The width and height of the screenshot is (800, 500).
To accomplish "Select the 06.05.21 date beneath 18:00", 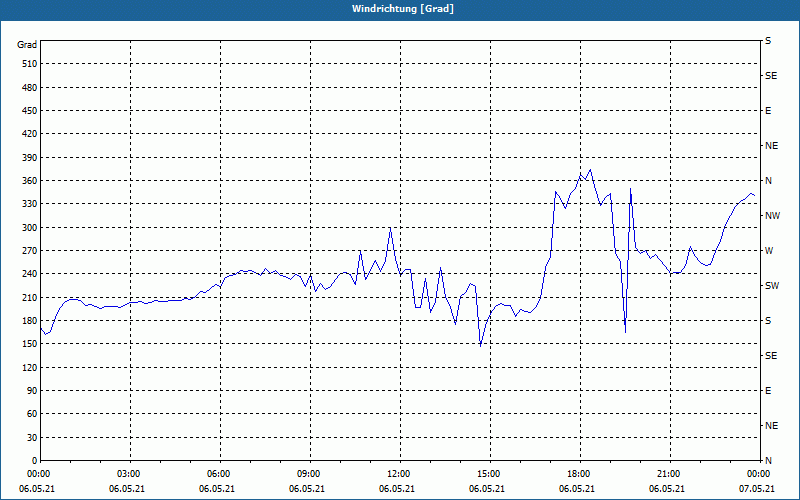I will (x=577, y=489).
